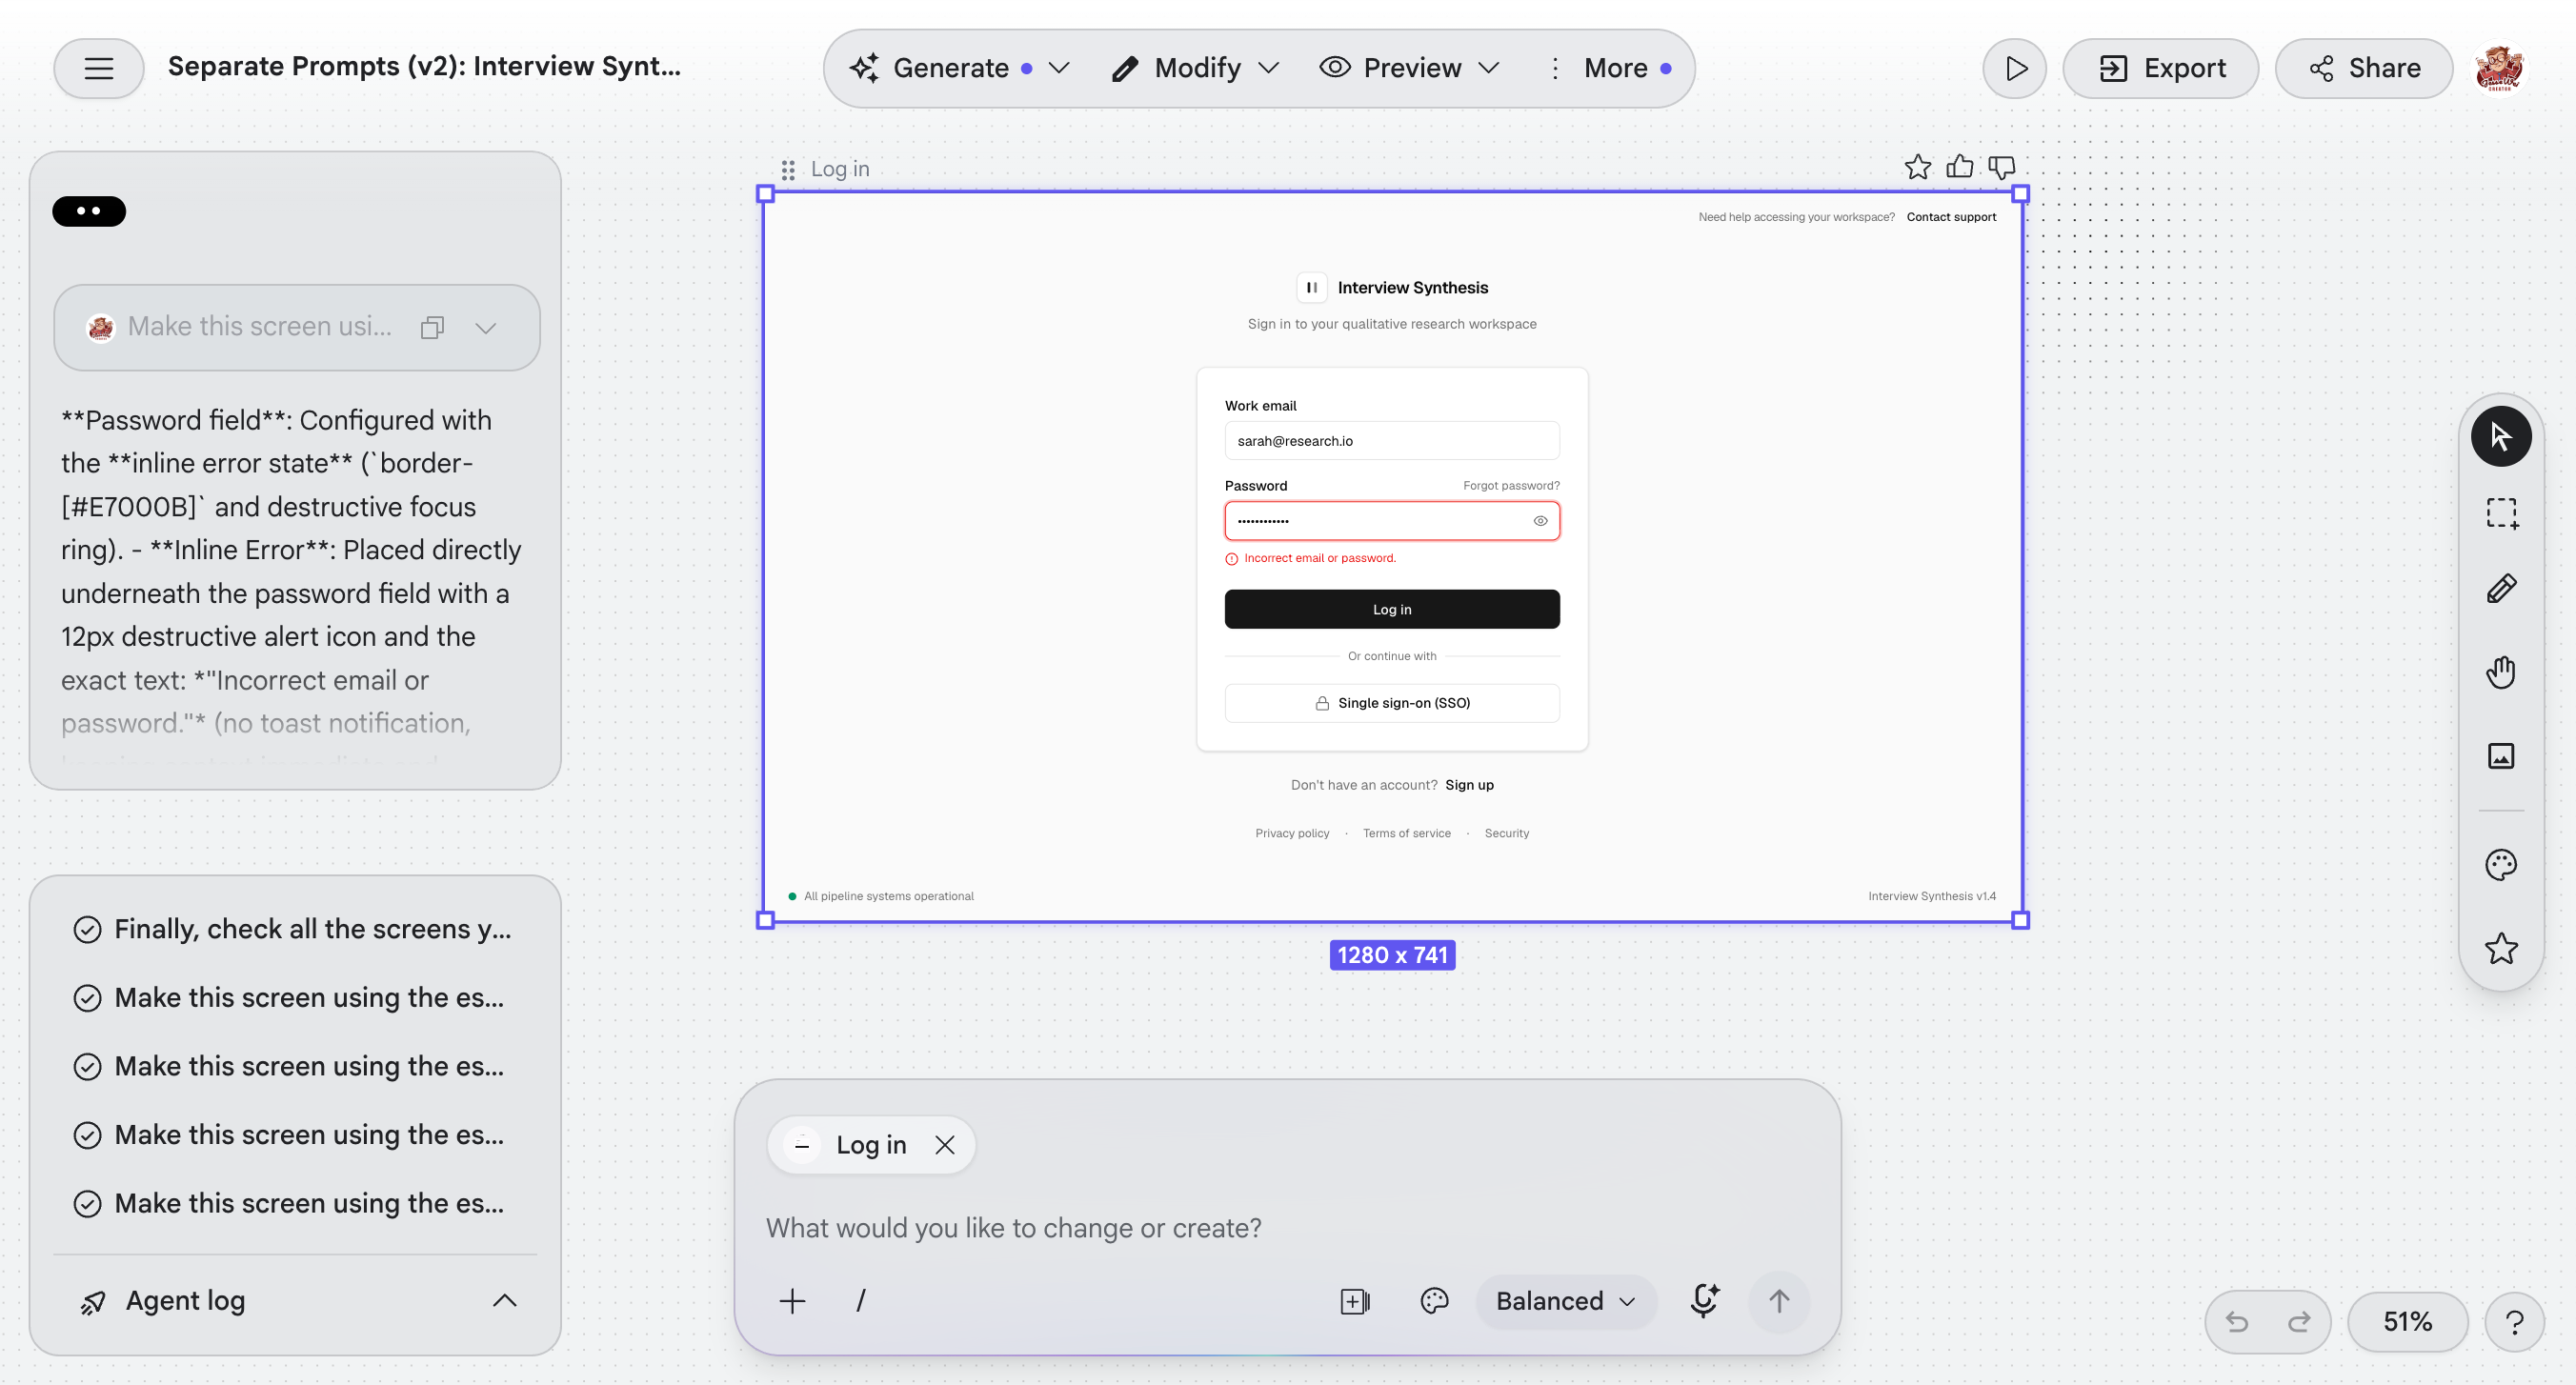Click the play preview button

pos(2015,68)
